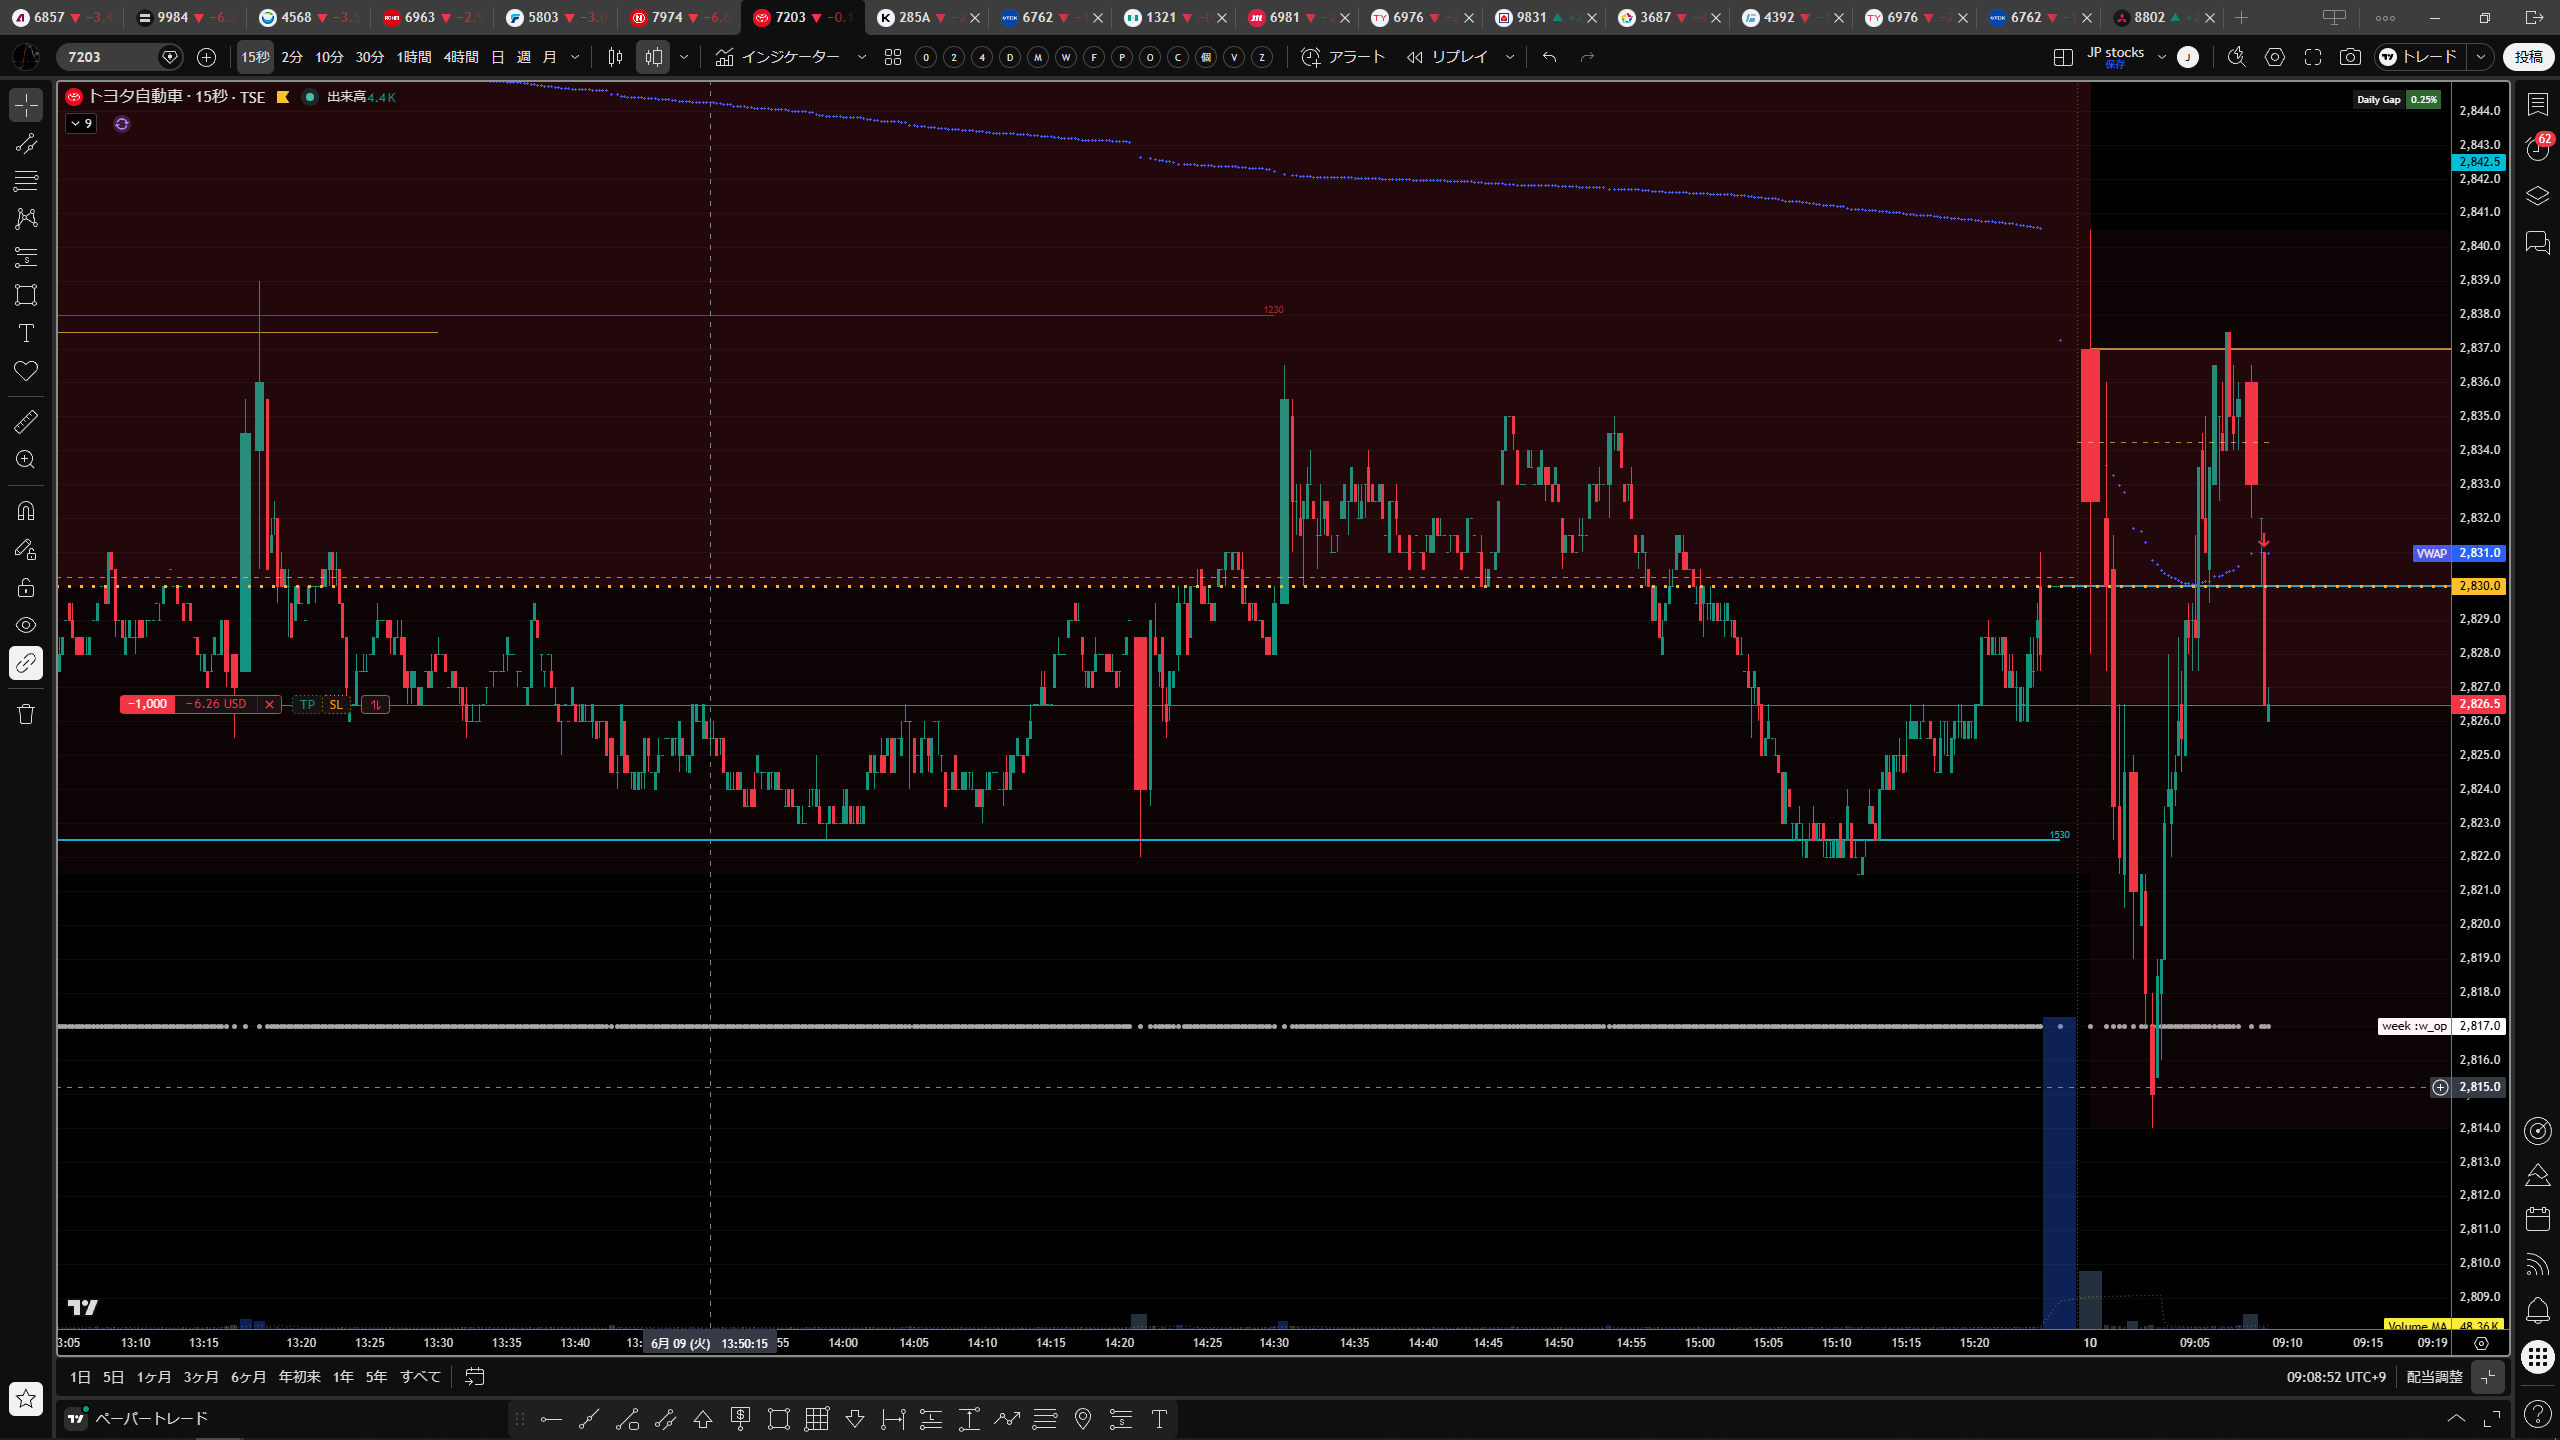The width and height of the screenshot is (2560, 1440).
Task: Open the heart icons tool
Action: pos(26,371)
